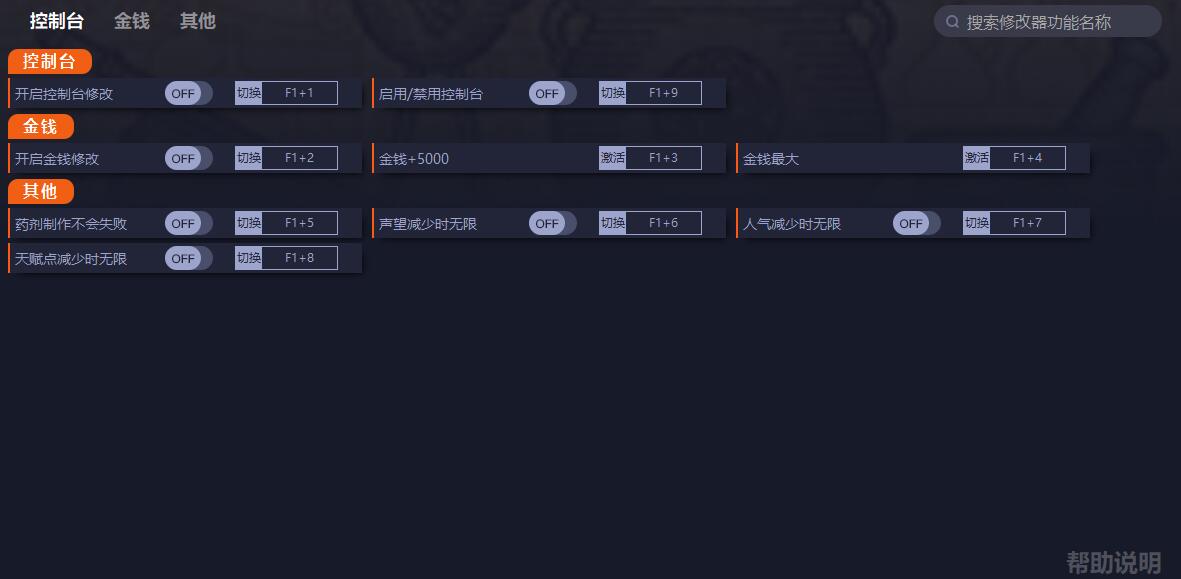This screenshot has width=1181, height=579.
Task: Click the F1+1 hotkey box
Action: pos(299,93)
